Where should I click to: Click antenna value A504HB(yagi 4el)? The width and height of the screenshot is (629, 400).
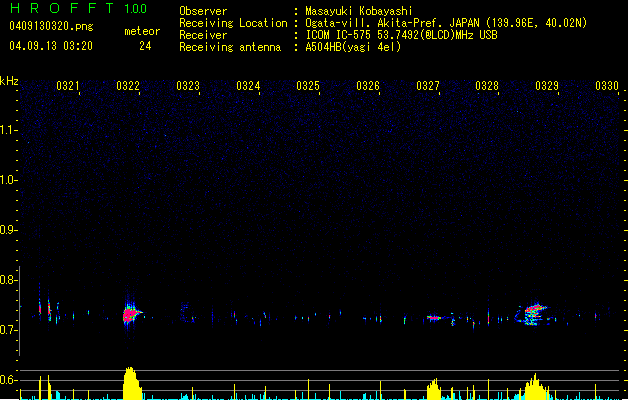tap(353, 47)
